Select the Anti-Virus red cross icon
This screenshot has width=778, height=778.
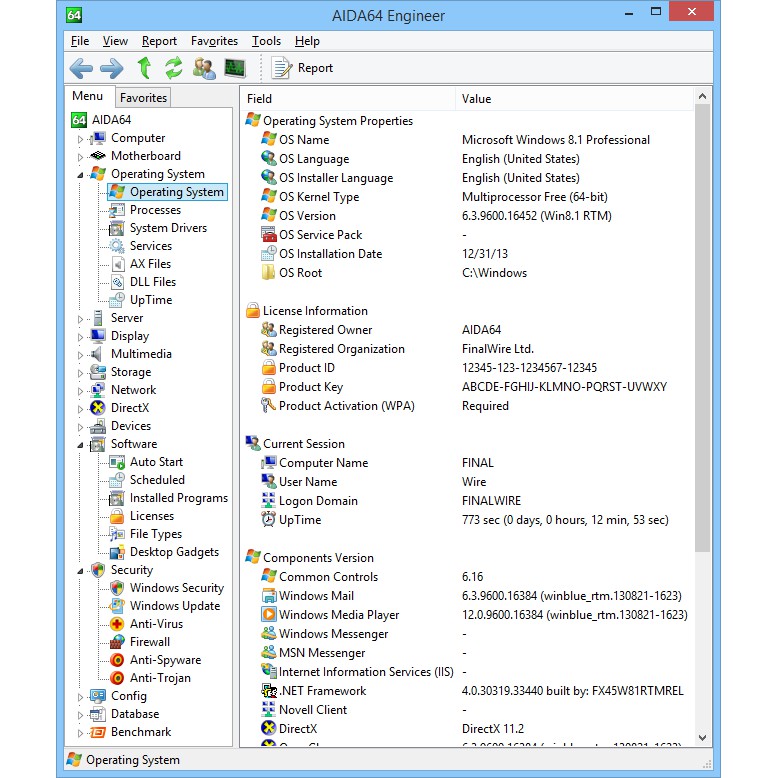pyautogui.click(x=117, y=624)
